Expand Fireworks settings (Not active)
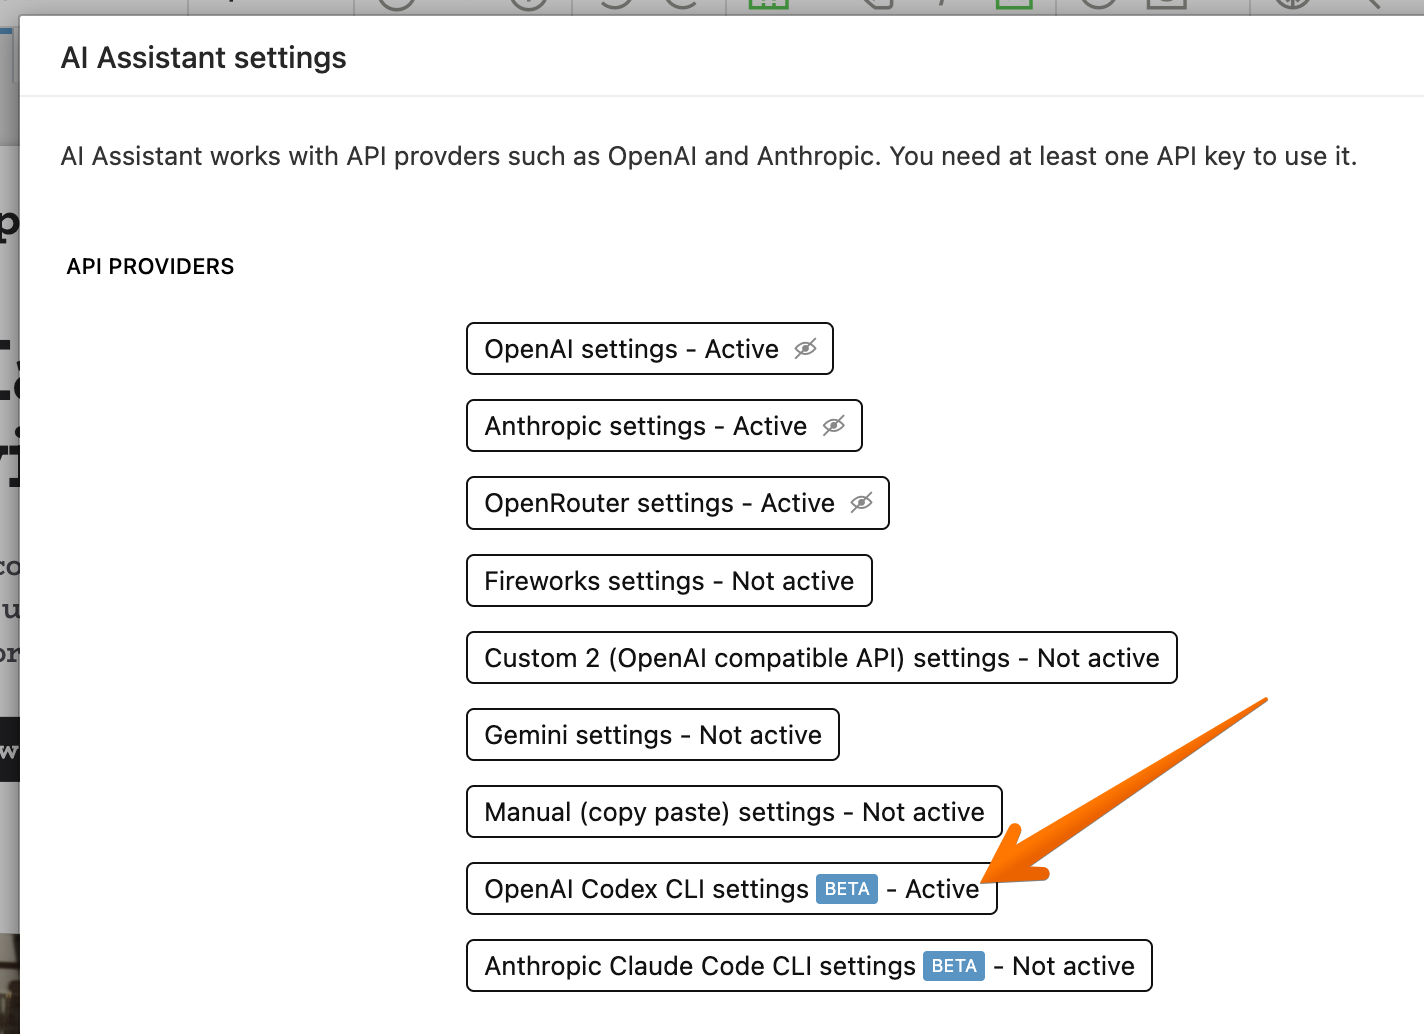1424x1034 pixels. click(x=668, y=581)
